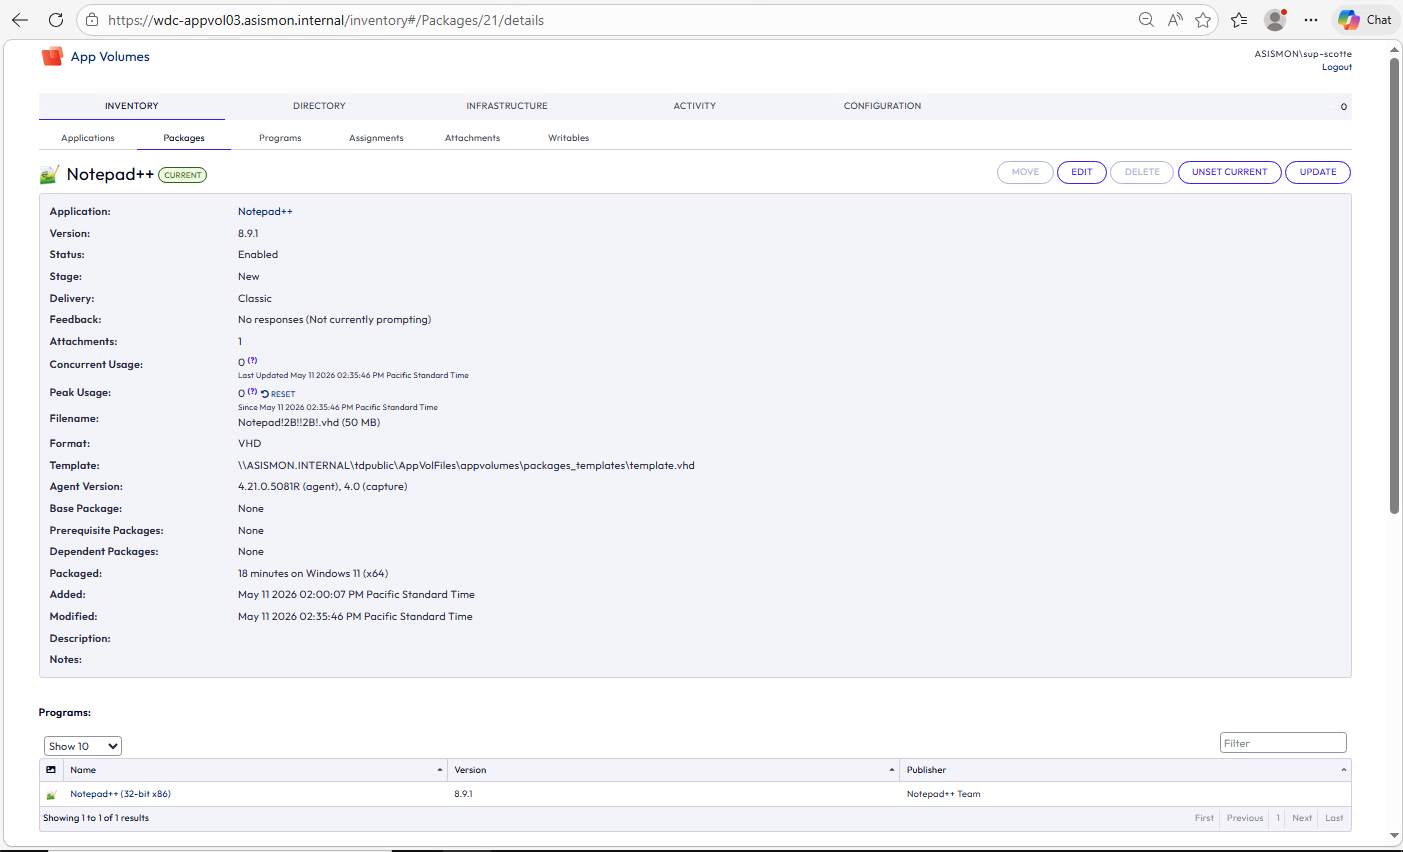Viewport: 1403px width, 852px height.
Task: Open the CONFIGURATION tab
Action: pos(883,106)
